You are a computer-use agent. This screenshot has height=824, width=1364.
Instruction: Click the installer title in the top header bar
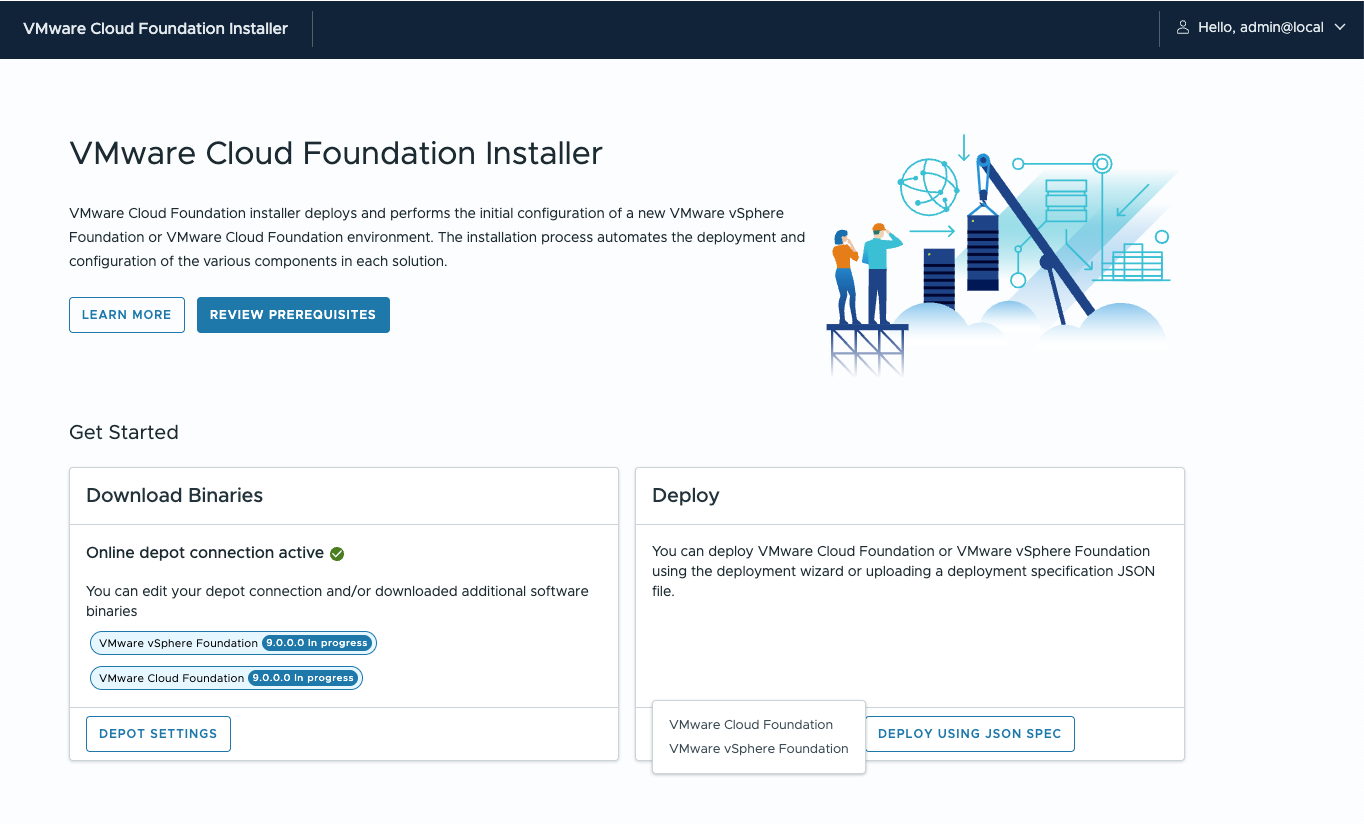[x=155, y=29]
